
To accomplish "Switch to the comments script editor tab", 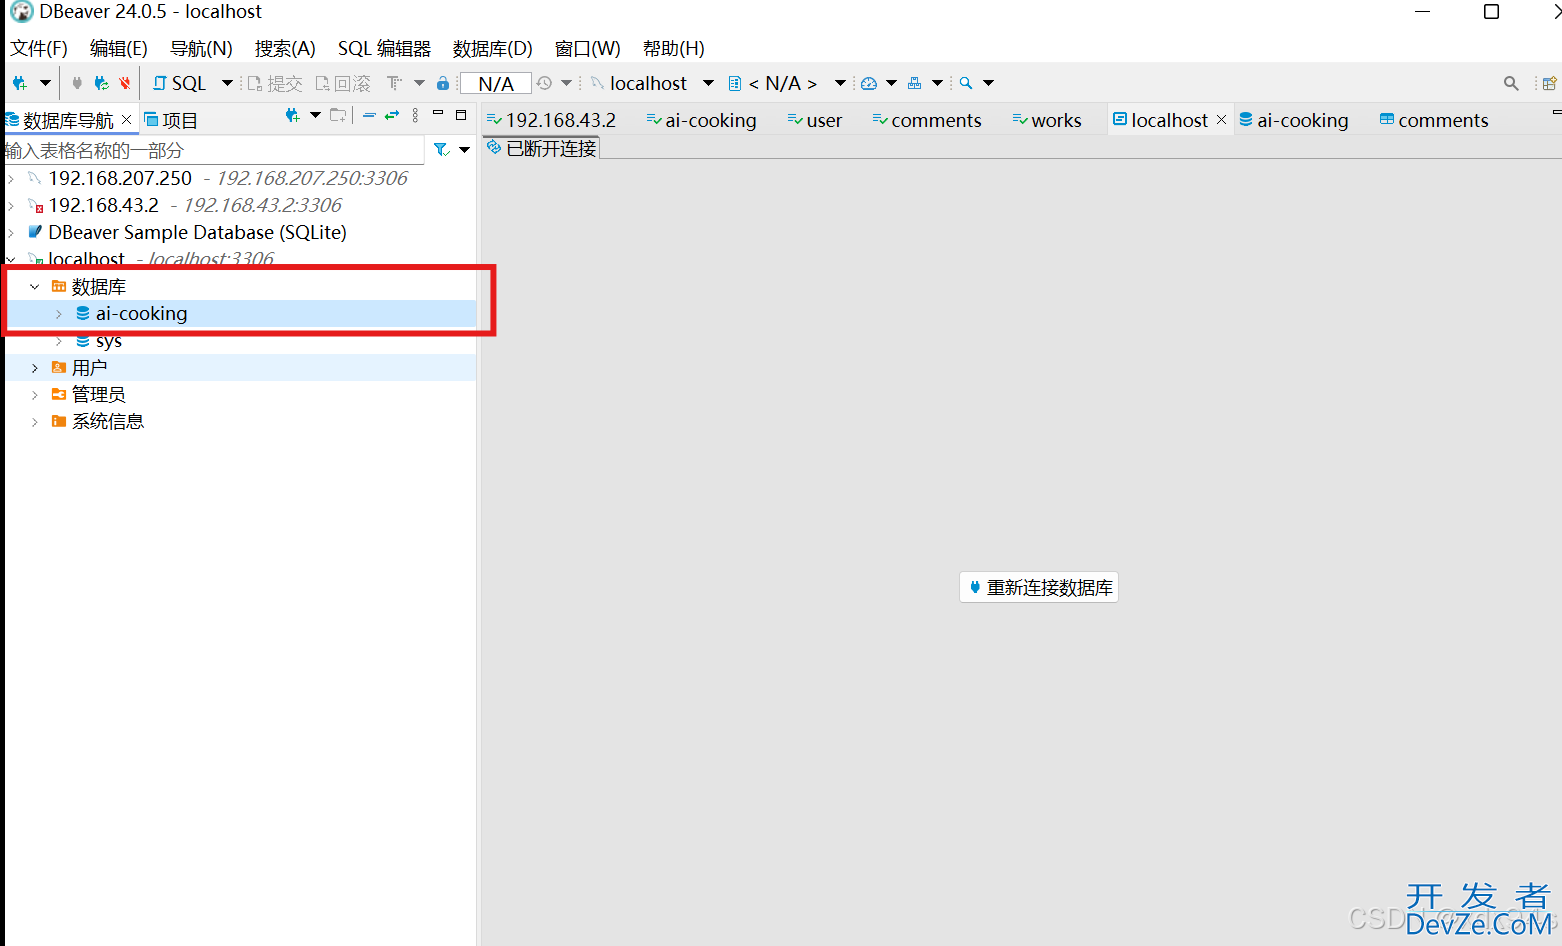I will (927, 120).
